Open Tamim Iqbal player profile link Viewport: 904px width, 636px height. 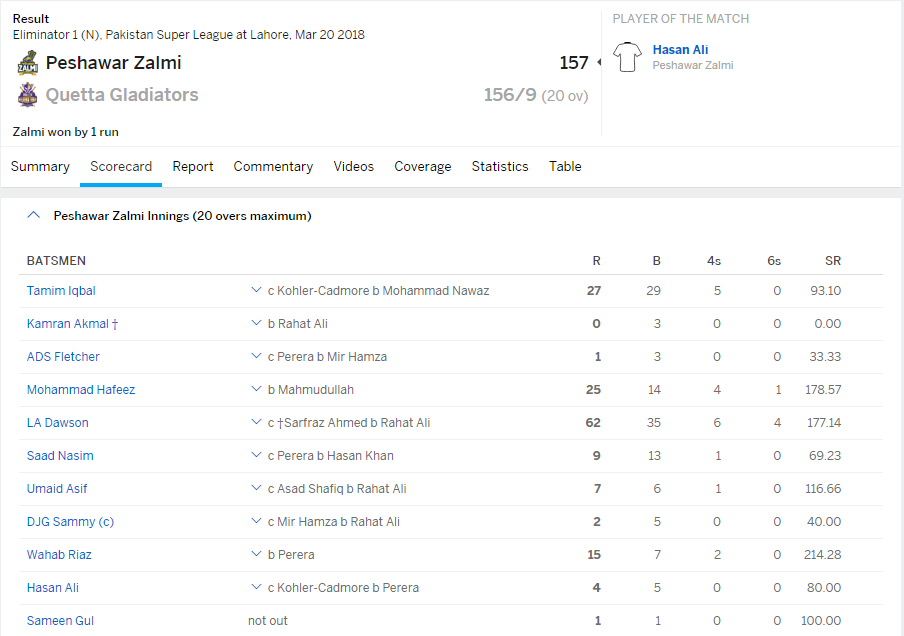61,291
